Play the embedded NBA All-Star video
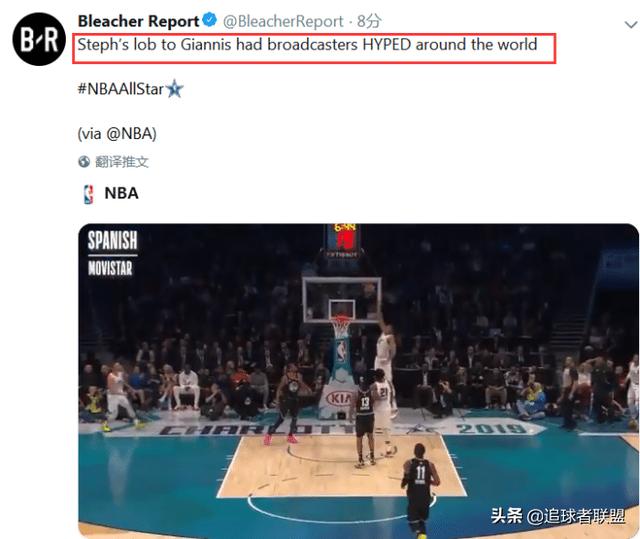Screen dimensions: 640x539 [x=358, y=381]
